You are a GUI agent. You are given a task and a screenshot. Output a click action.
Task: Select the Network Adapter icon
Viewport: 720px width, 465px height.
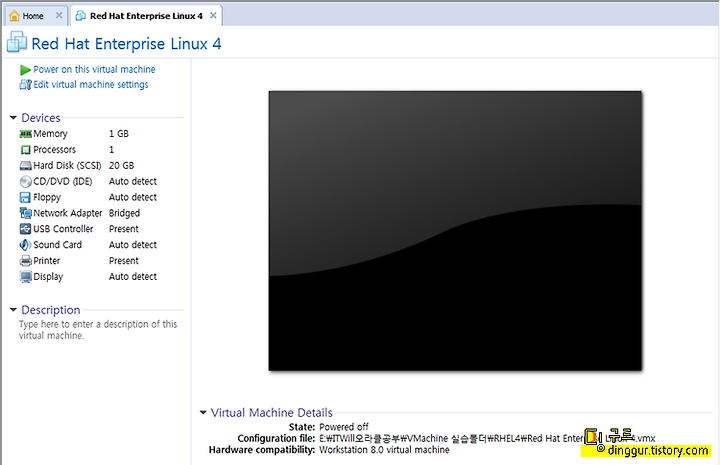point(25,213)
